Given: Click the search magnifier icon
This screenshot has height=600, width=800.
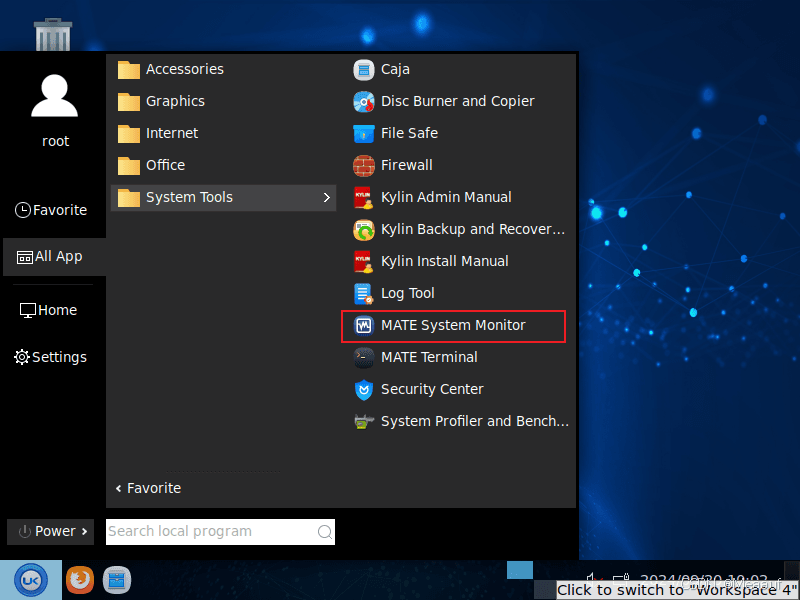Looking at the screenshot, I should [x=324, y=532].
